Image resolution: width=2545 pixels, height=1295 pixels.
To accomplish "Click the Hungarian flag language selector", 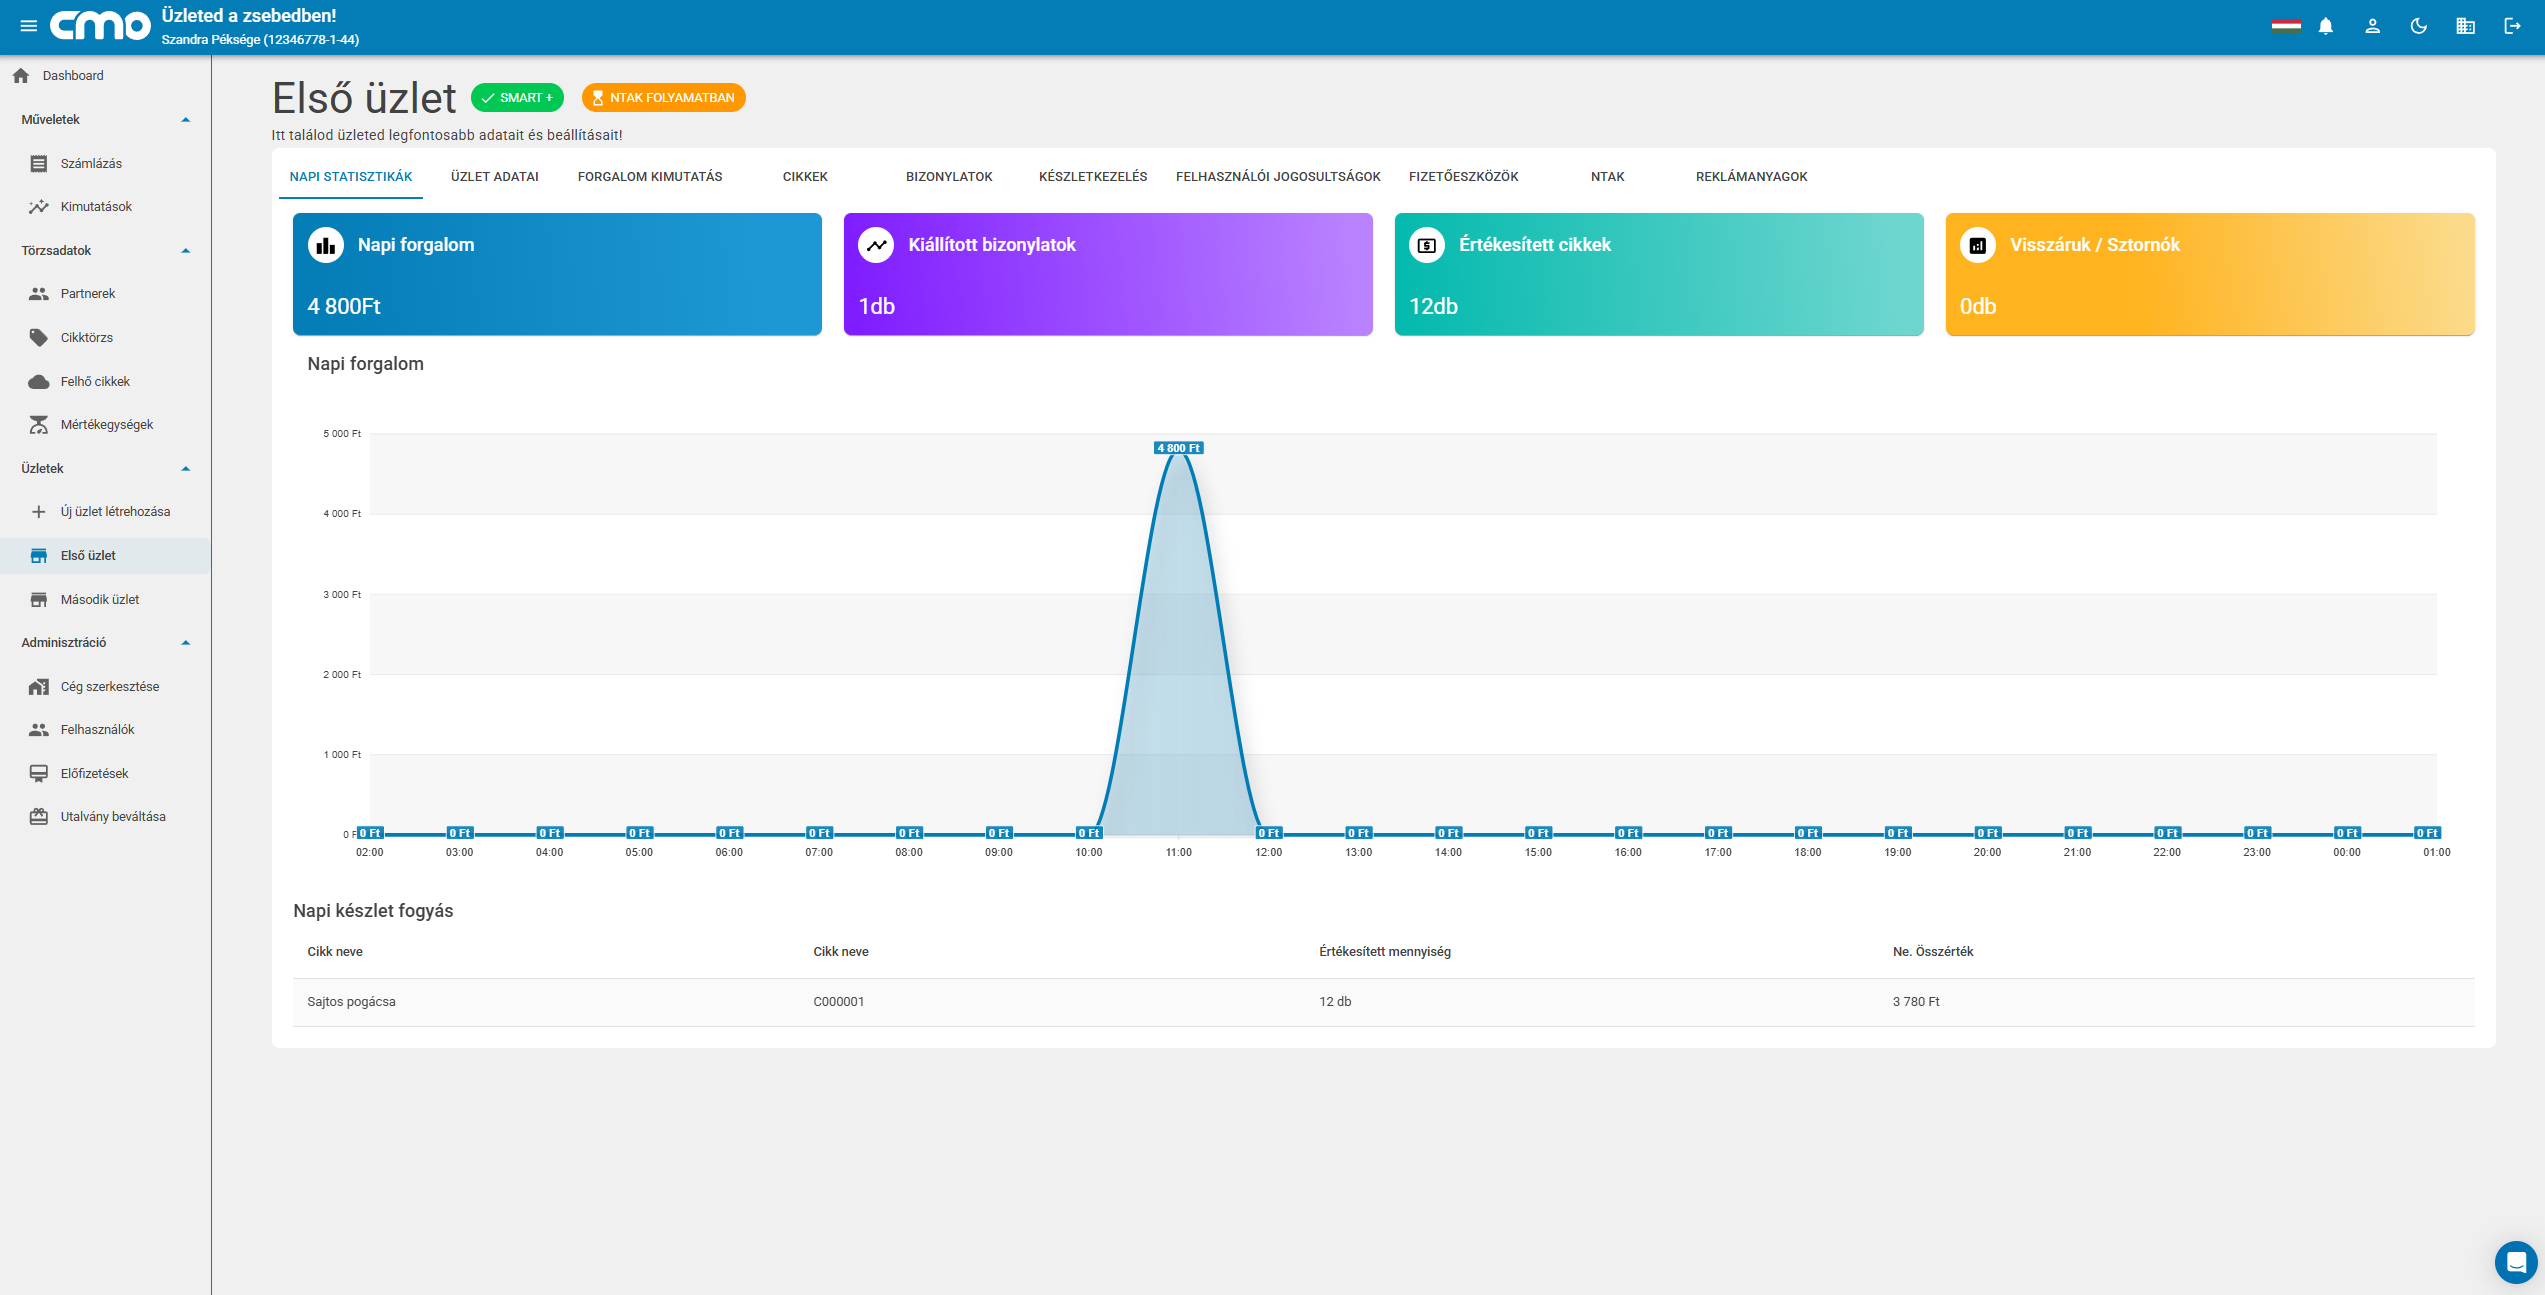I will 2285,26.
